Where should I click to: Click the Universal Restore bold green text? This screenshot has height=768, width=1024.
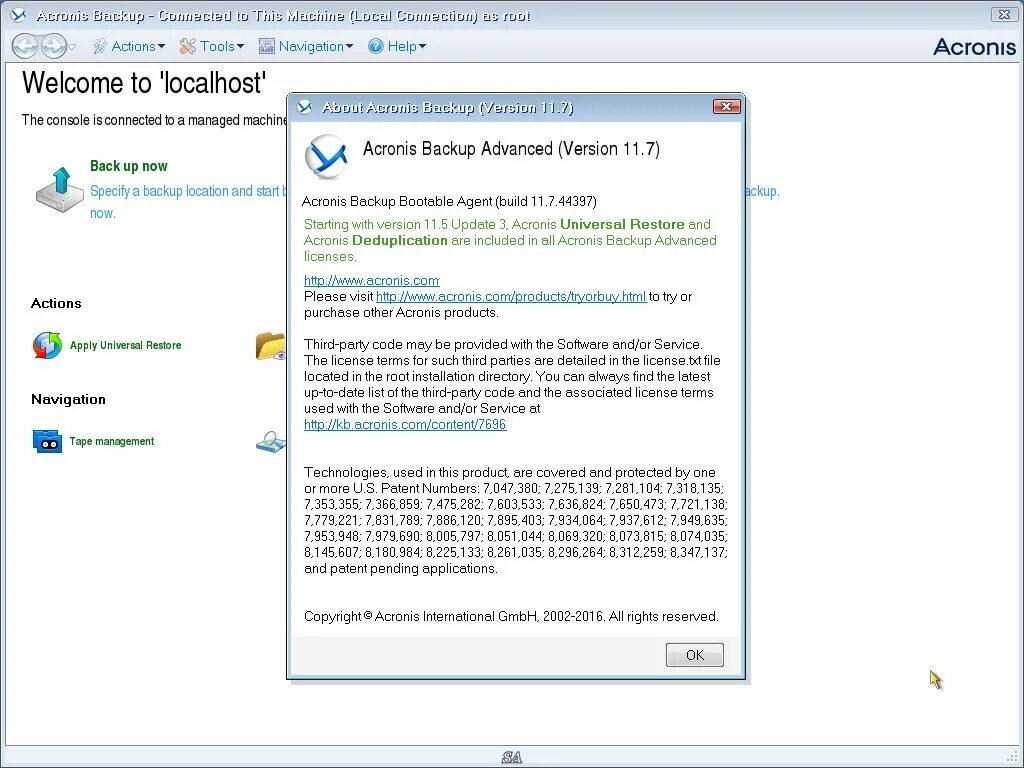coord(622,224)
